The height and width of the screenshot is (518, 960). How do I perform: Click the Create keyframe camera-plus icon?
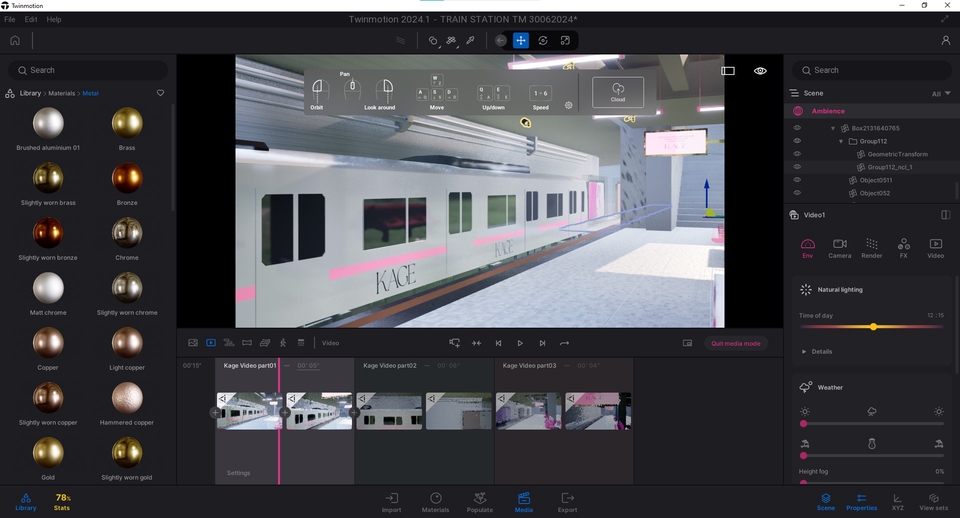pos(454,343)
